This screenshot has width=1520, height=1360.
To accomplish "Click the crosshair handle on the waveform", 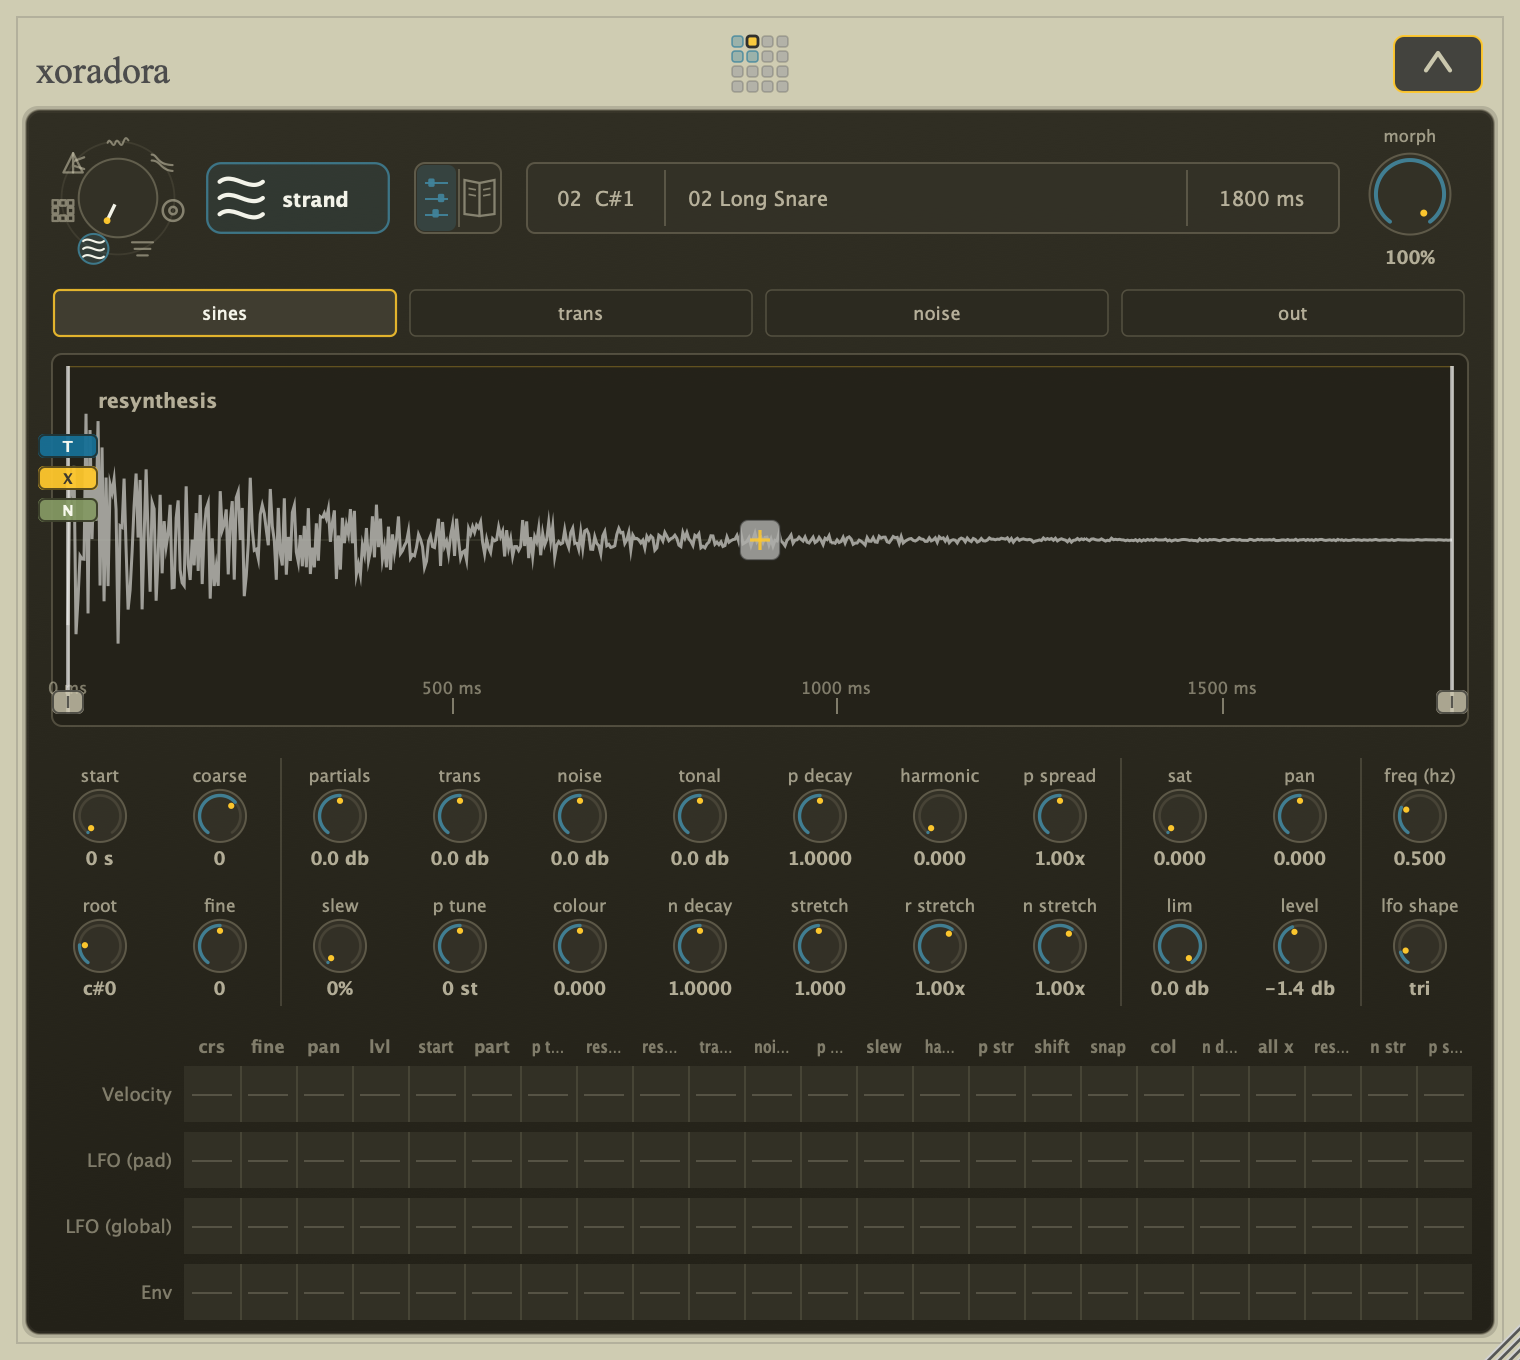I will coord(760,540).
